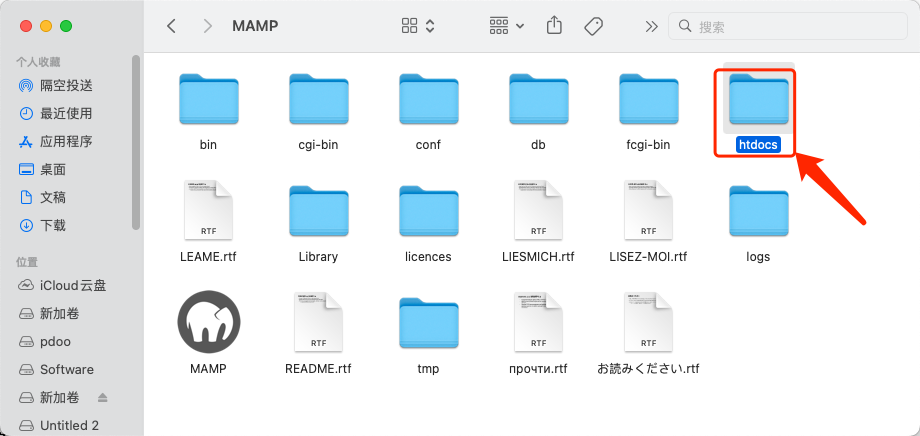Select the bin folder icon

coord(208,99)
